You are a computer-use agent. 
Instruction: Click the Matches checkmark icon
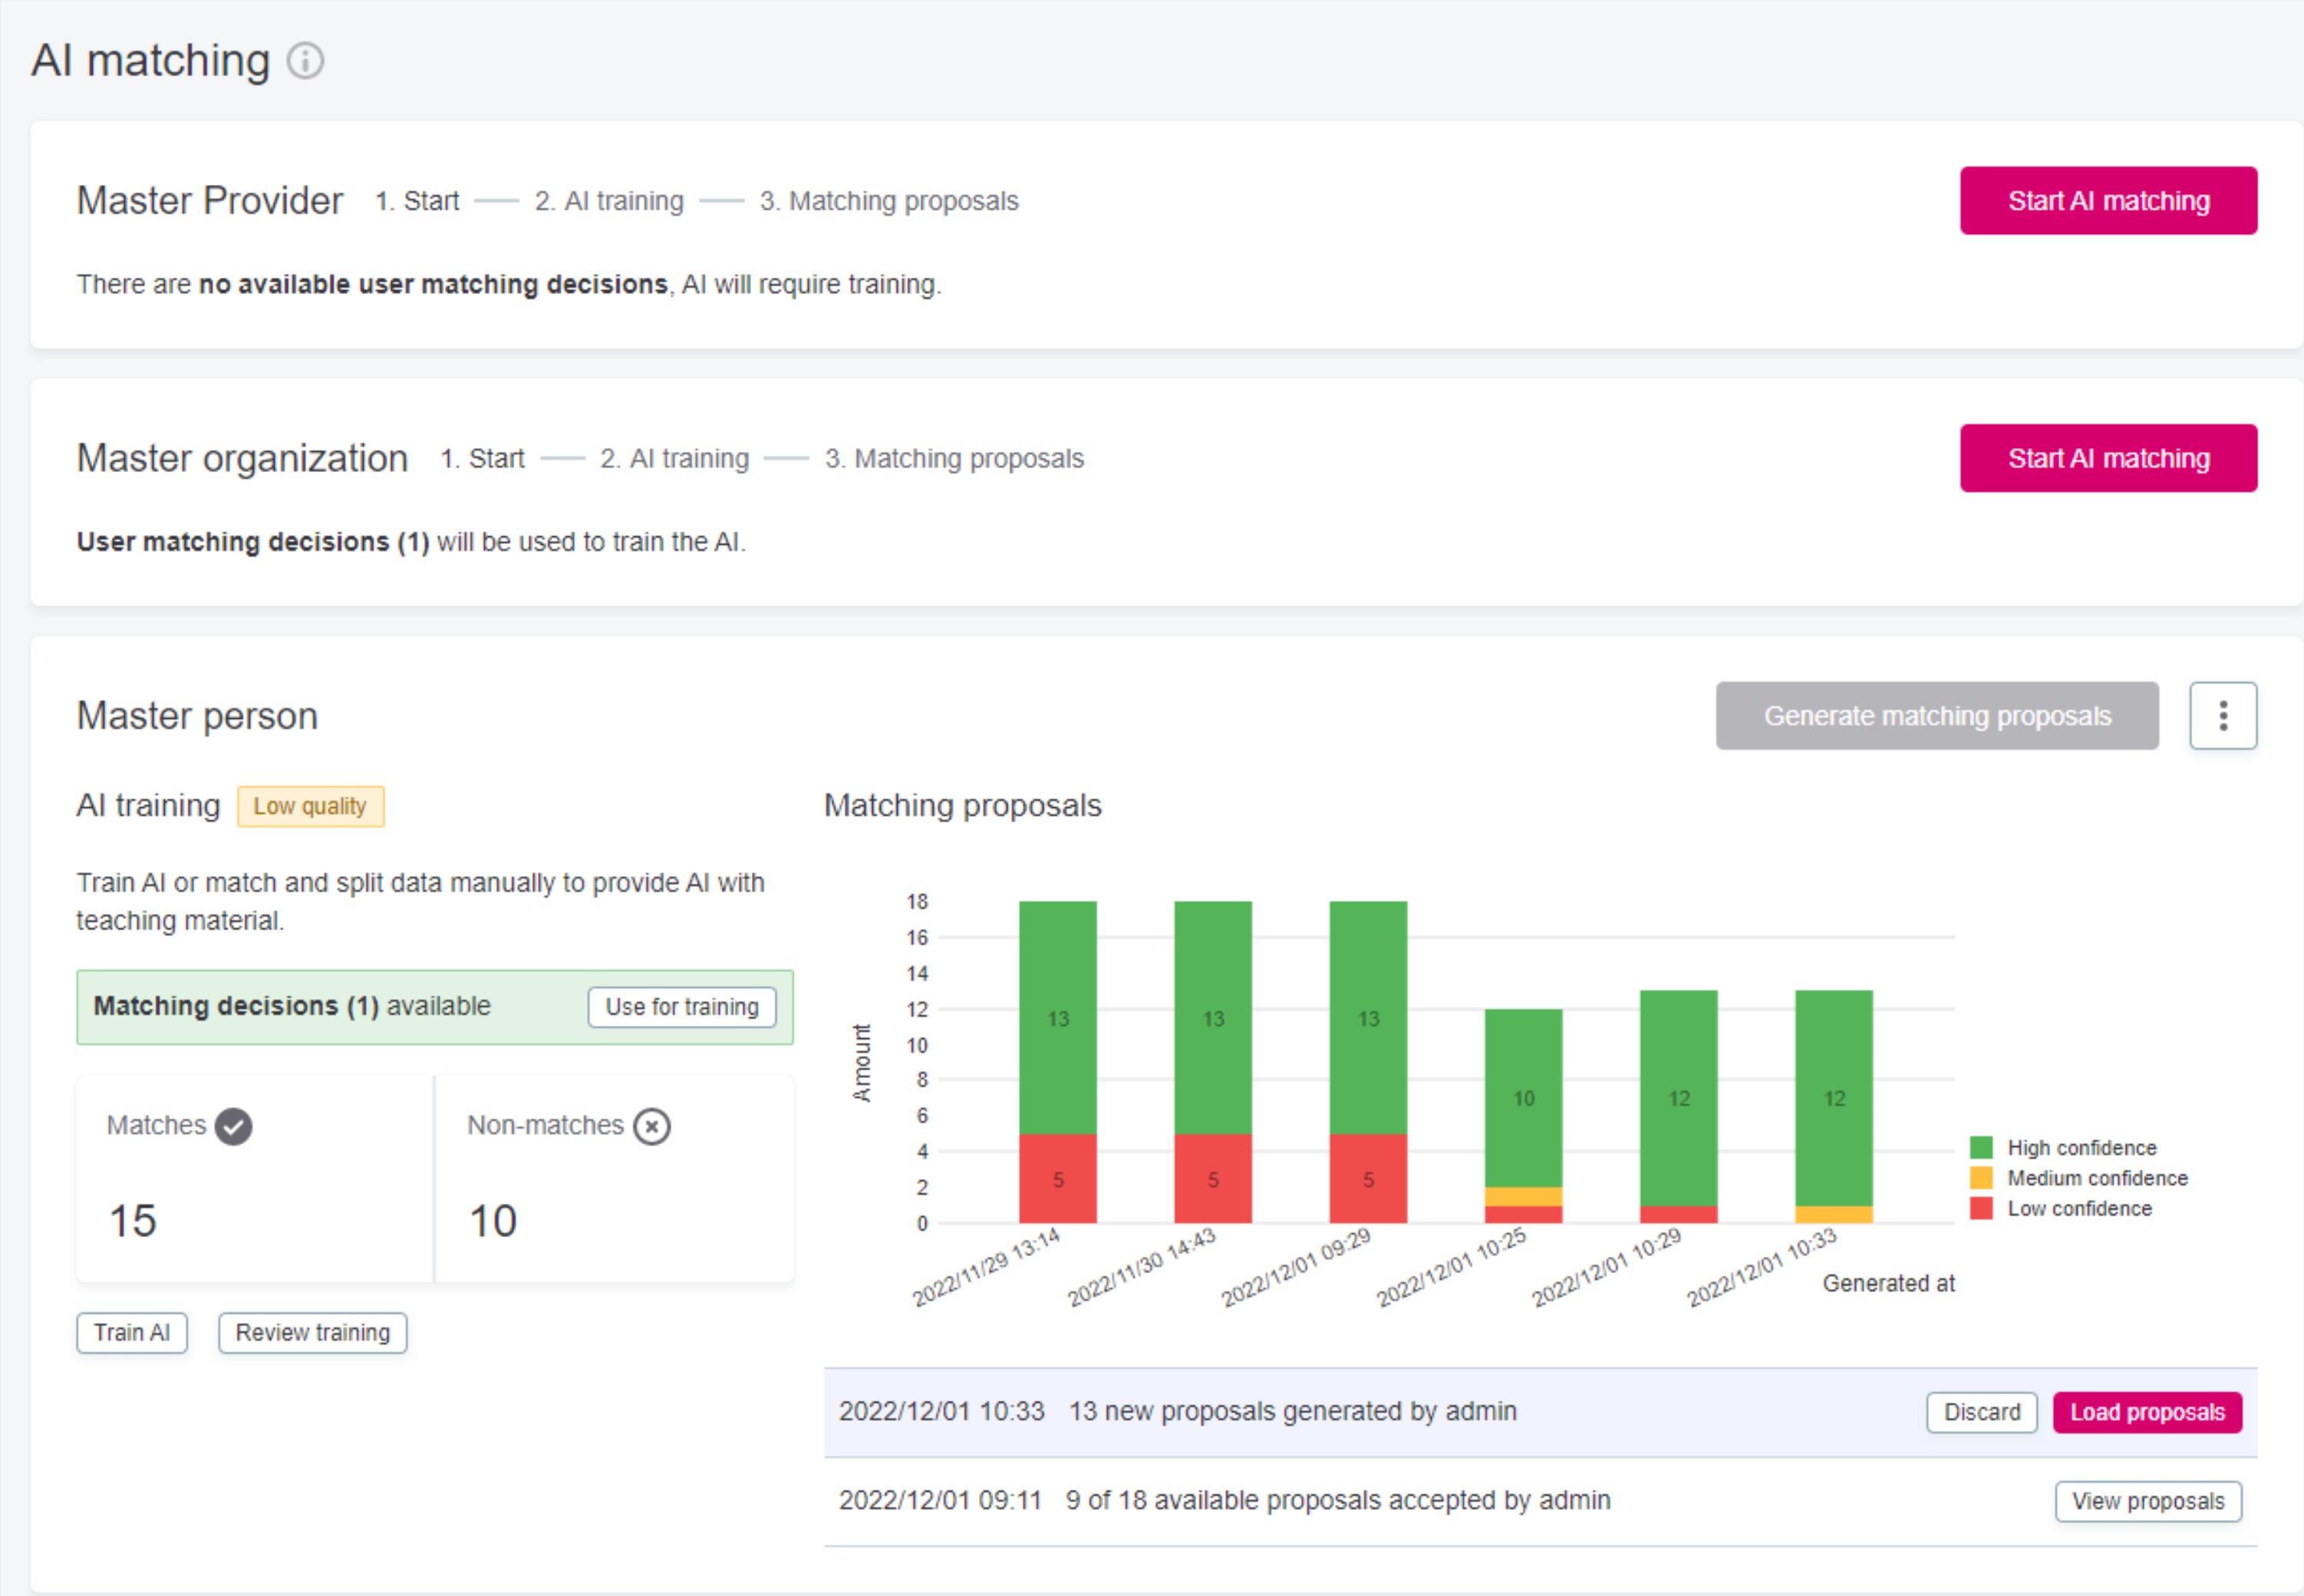coord(233,1126)
